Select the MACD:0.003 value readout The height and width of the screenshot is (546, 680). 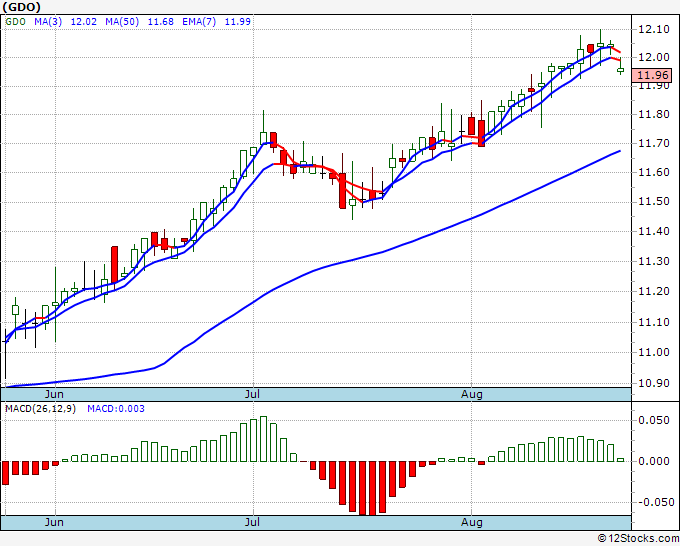[x=116, y=409]
